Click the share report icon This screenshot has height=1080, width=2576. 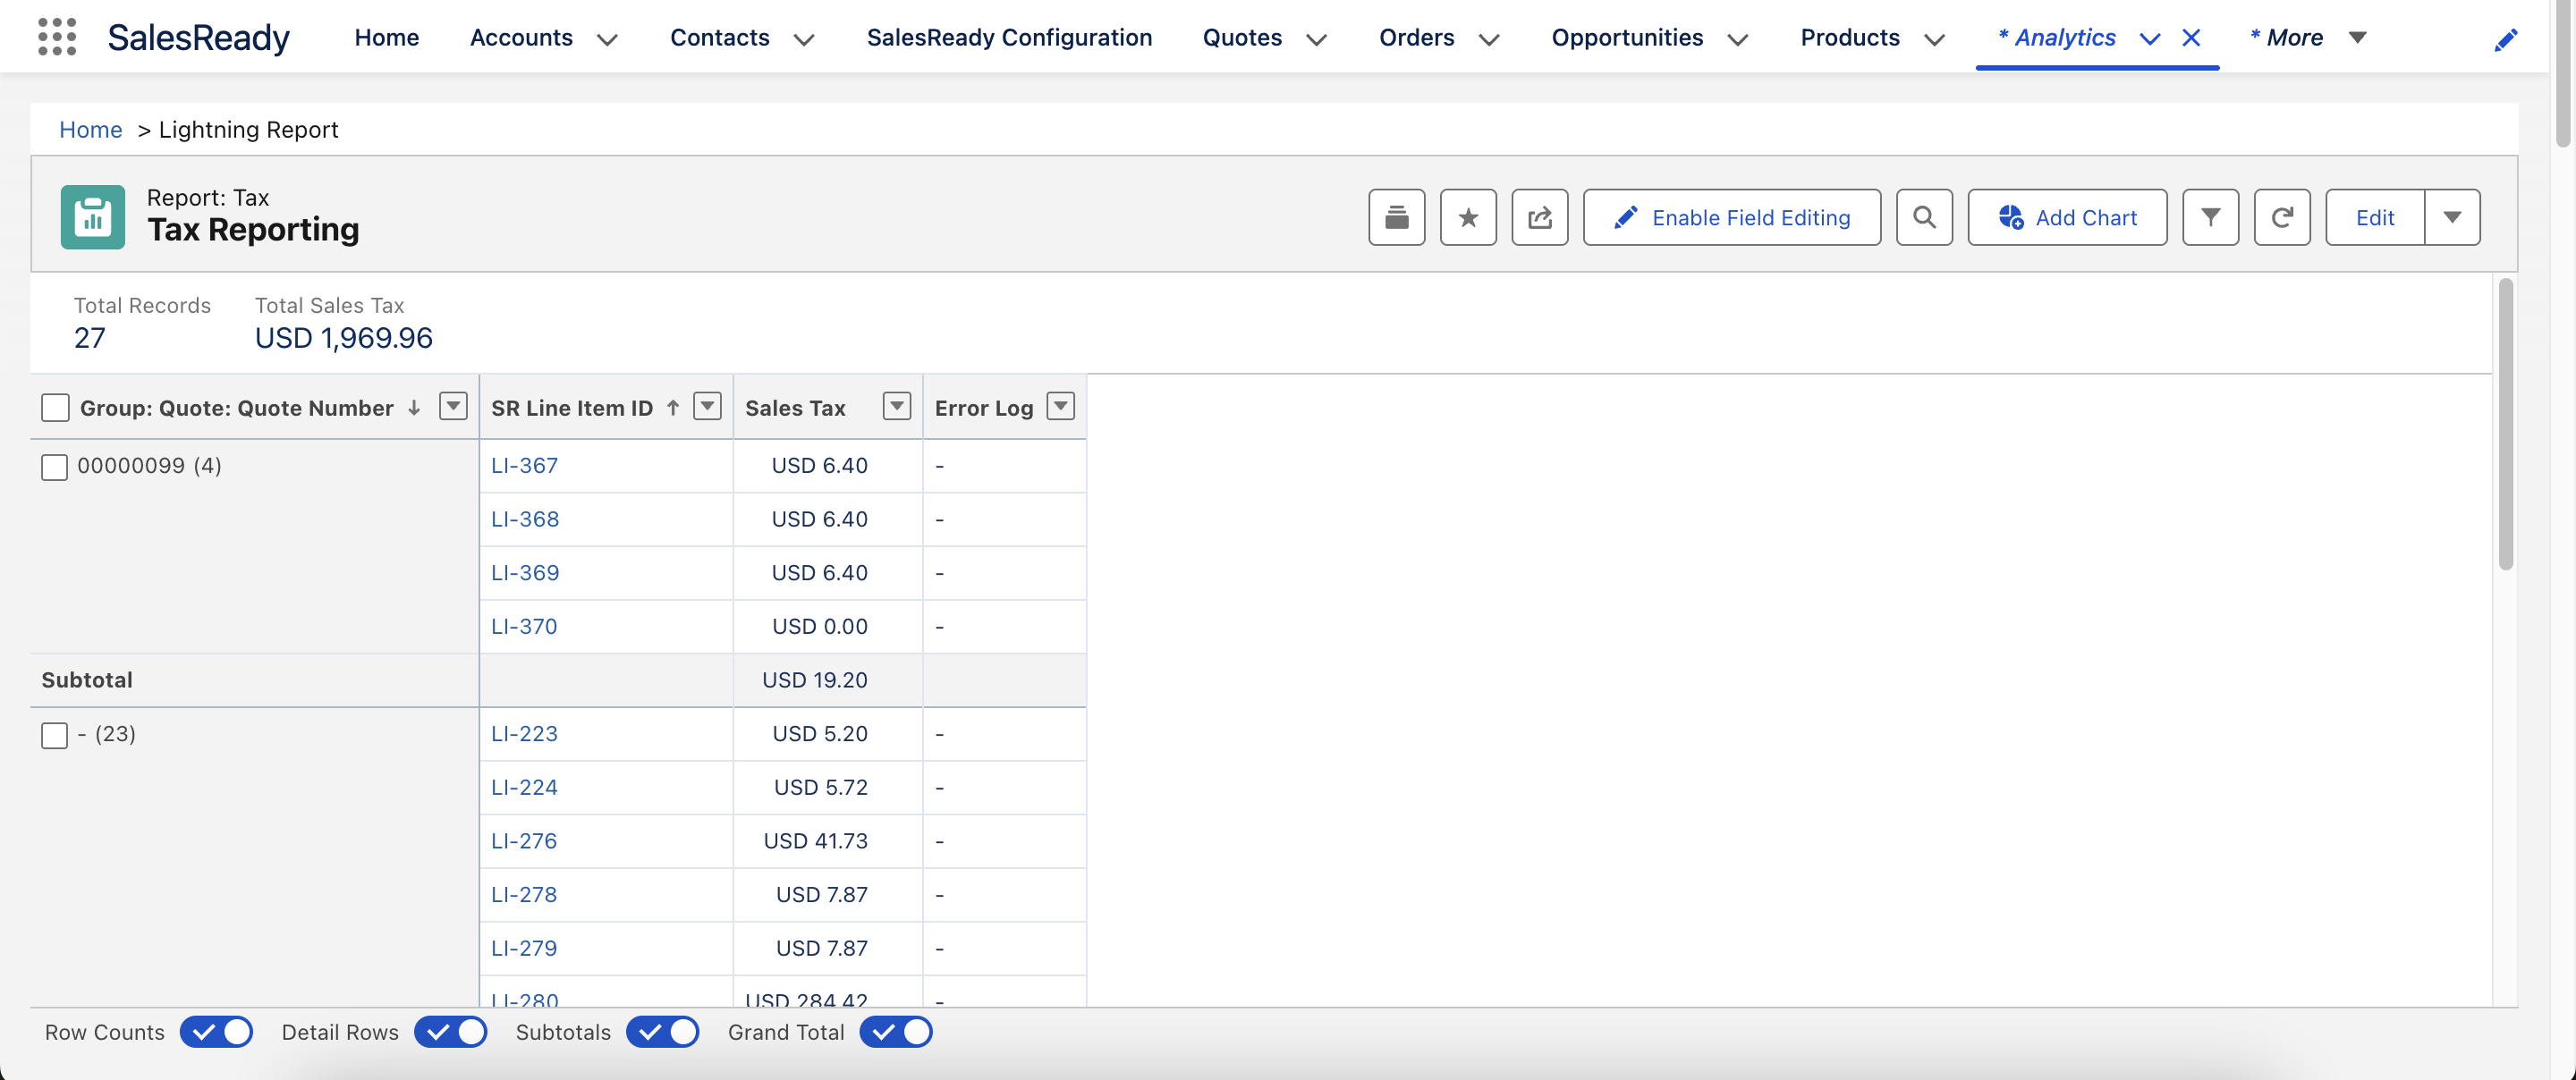coord(1539,217)
